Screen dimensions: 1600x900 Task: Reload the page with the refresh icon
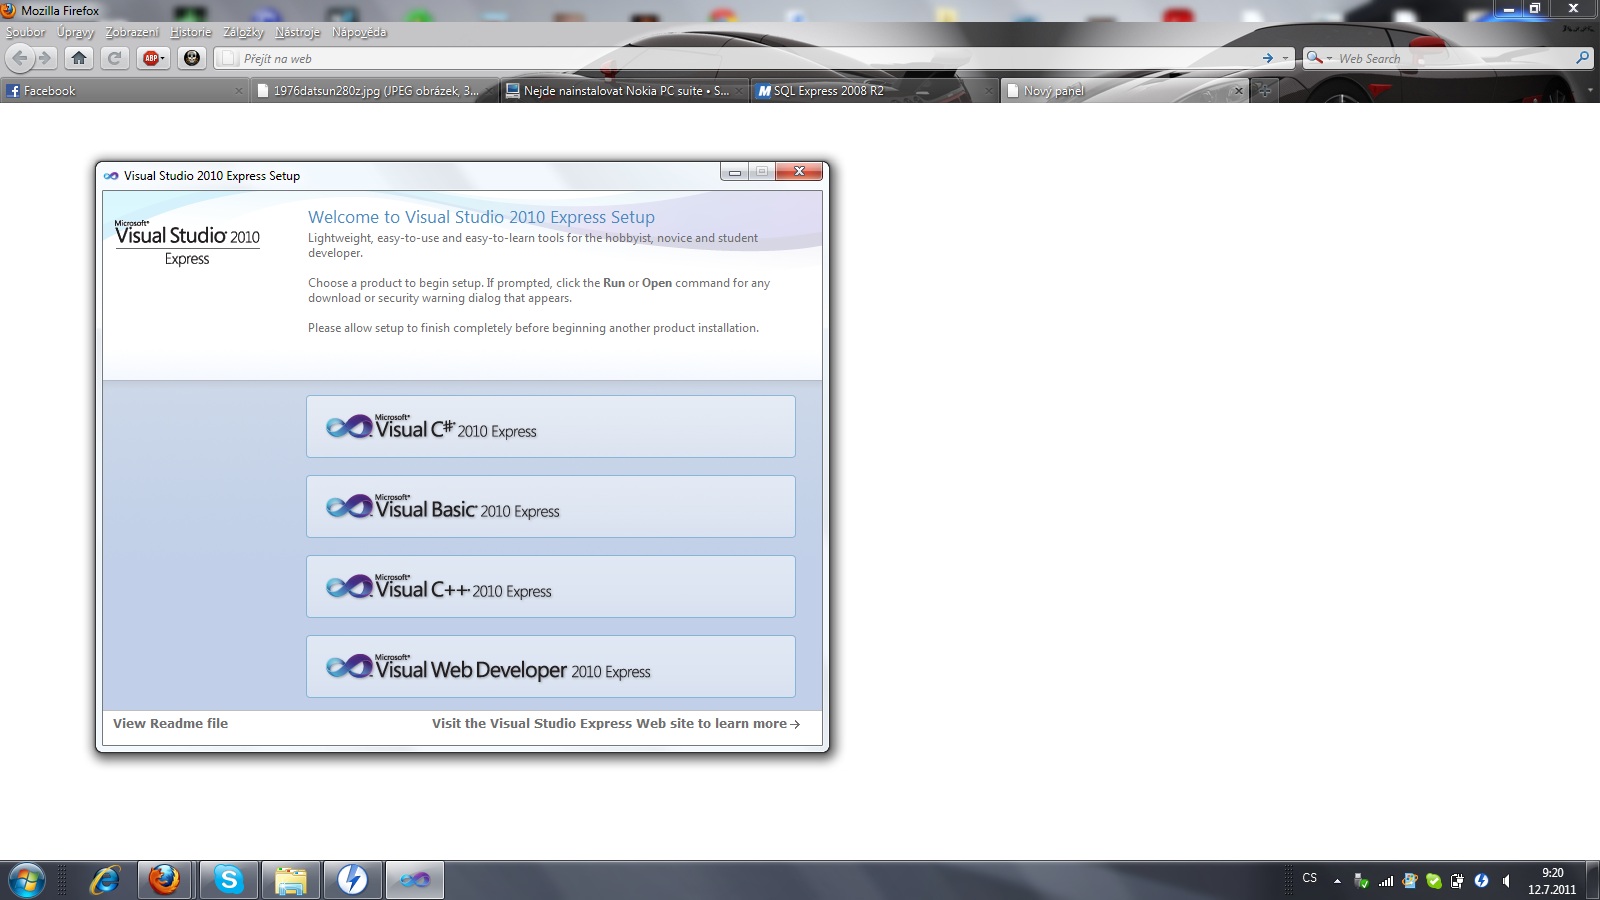(114, 58)
